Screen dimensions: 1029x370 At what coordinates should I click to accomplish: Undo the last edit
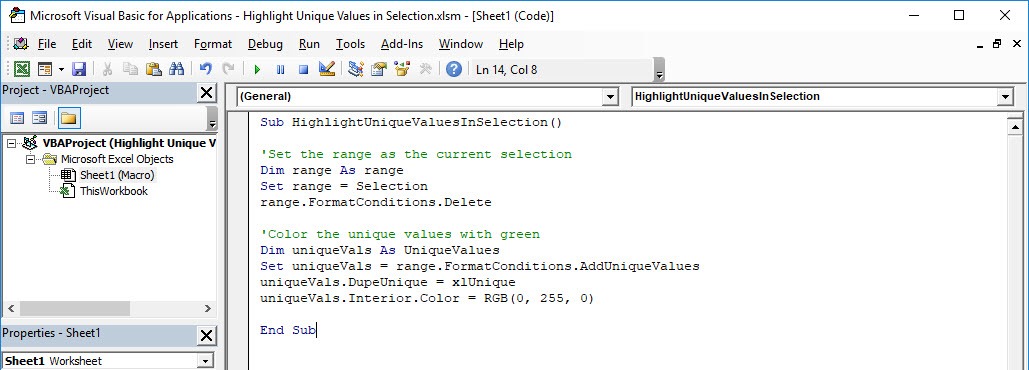[205, 70]
